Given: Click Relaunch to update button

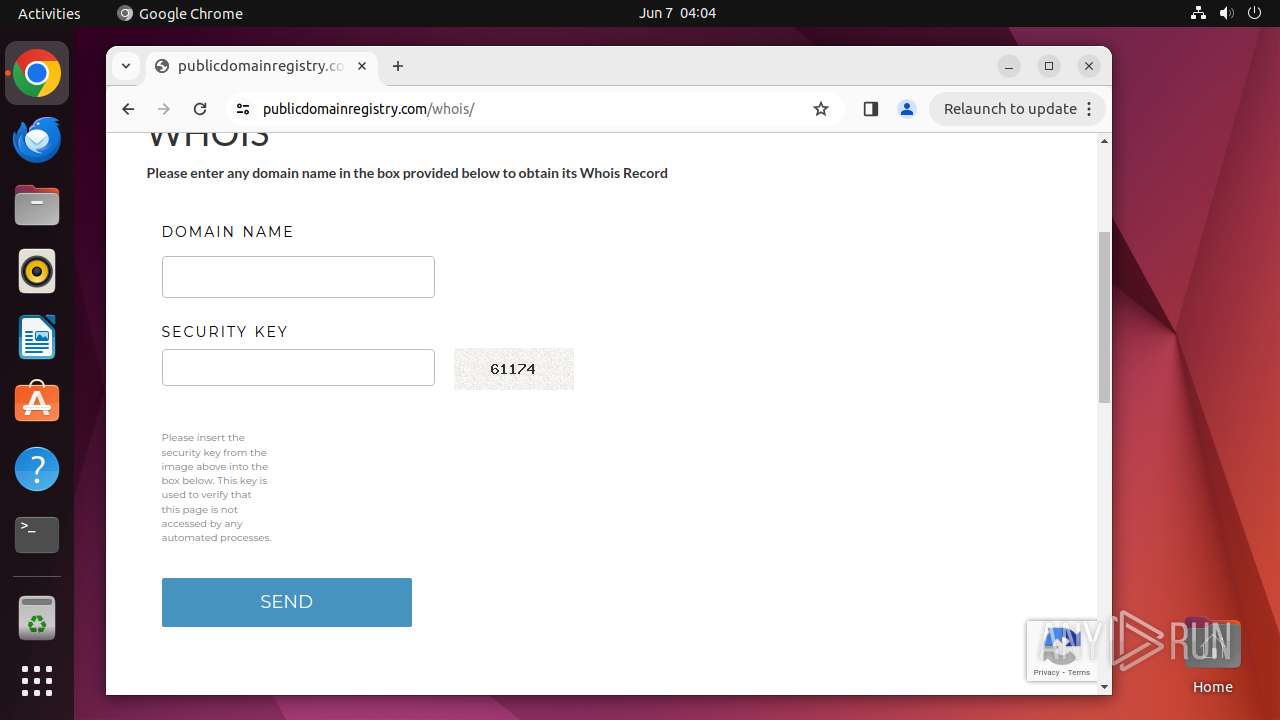Looking at the screenshot, I should tap(1018, 109).
